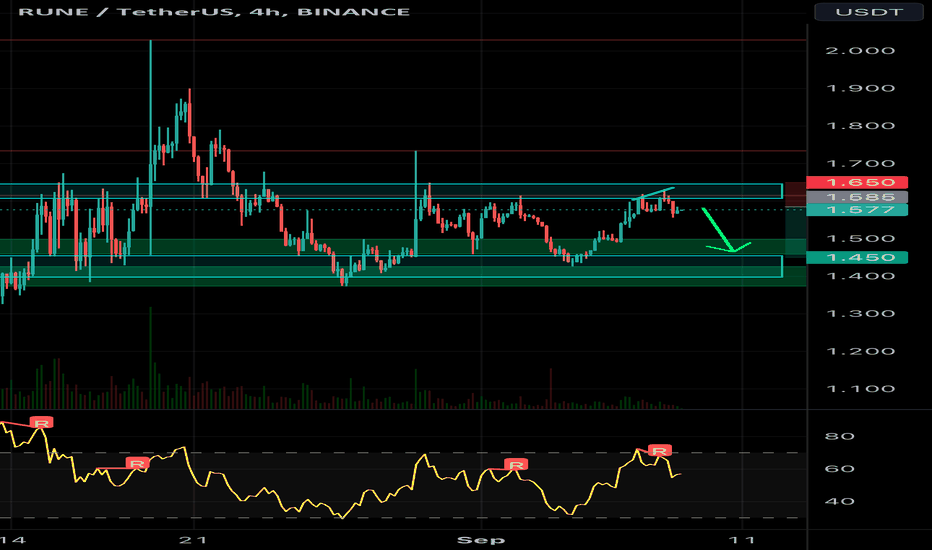This screenshot has height=550, width=932.
Task: Select the R divergence label above the Sep date
Action: (x=516, y=464)
